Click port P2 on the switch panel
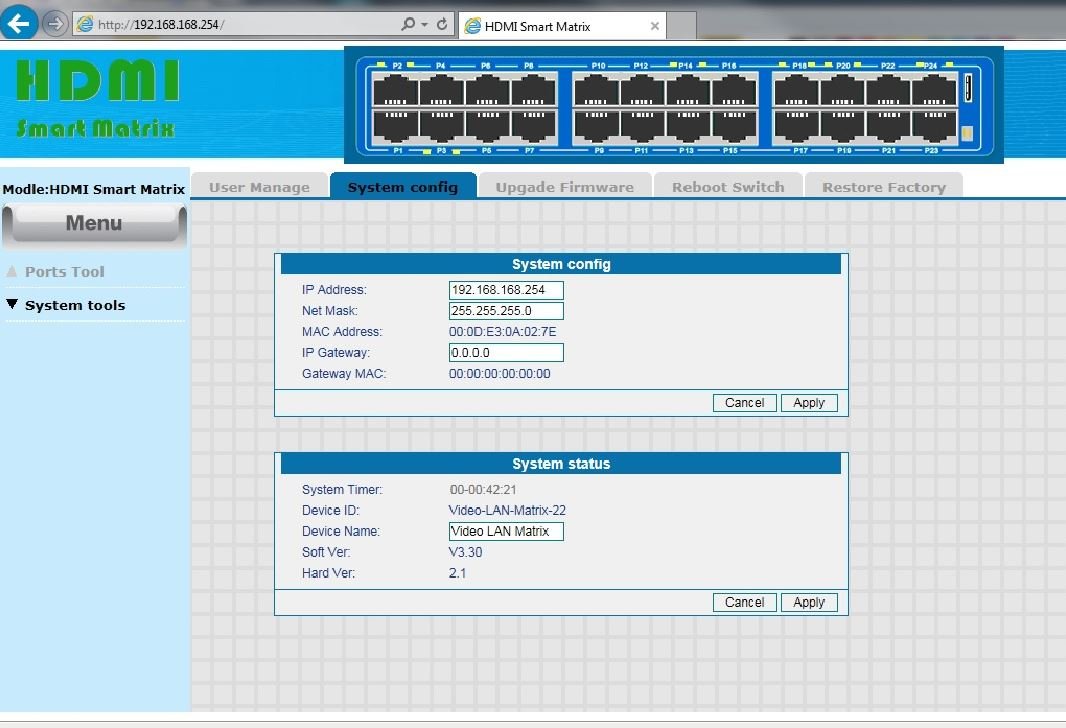The width and height of the screenshot is (1066, 728). (x=395, y=90)
